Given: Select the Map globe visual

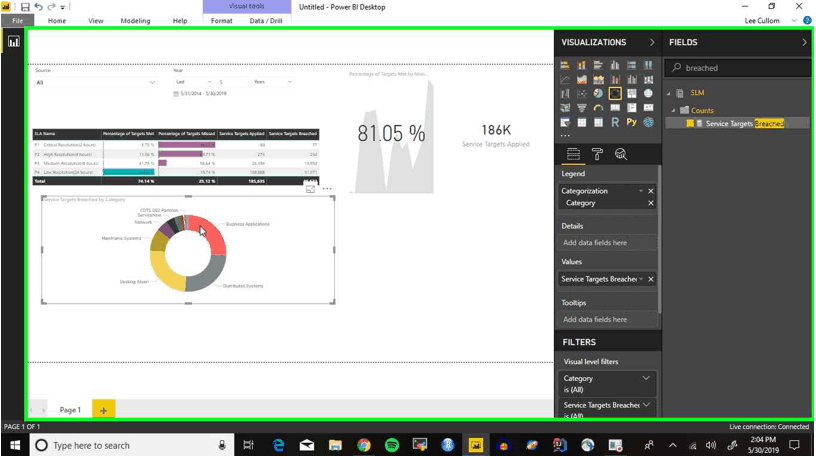Looking at the screenshot, I should pos(648,94).
